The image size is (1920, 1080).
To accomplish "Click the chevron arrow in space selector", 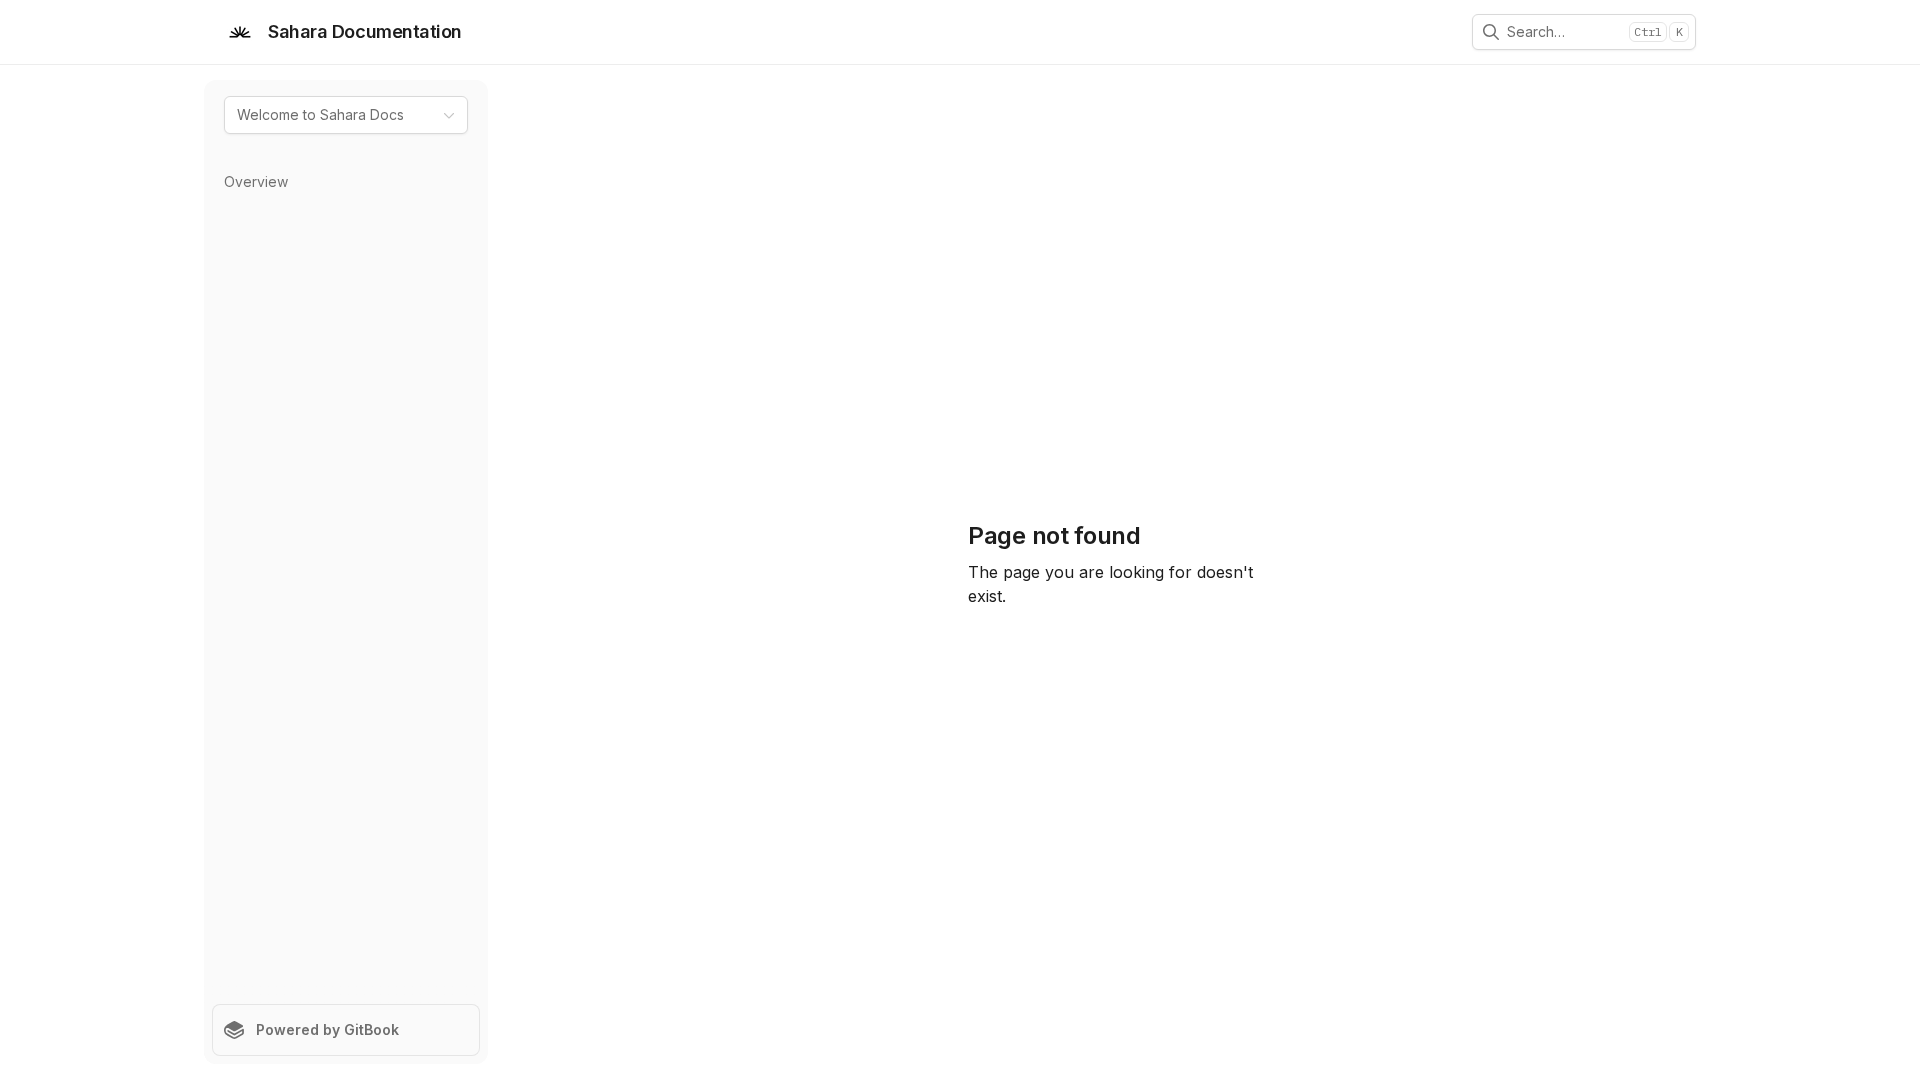I will [x=449, y=115].
